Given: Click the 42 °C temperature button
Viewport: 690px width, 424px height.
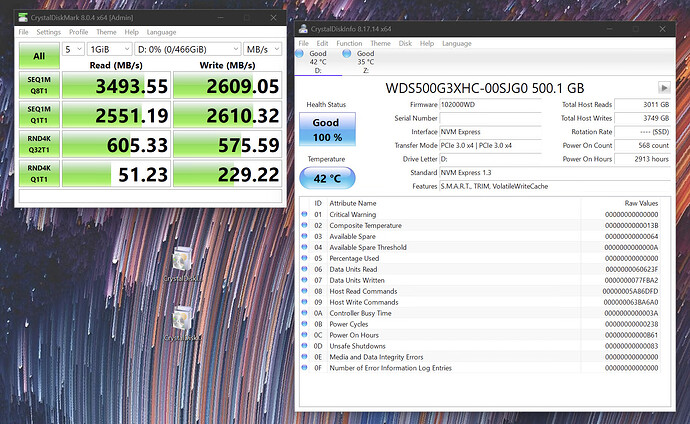Looking at the screenshot, I should [327, 178].
